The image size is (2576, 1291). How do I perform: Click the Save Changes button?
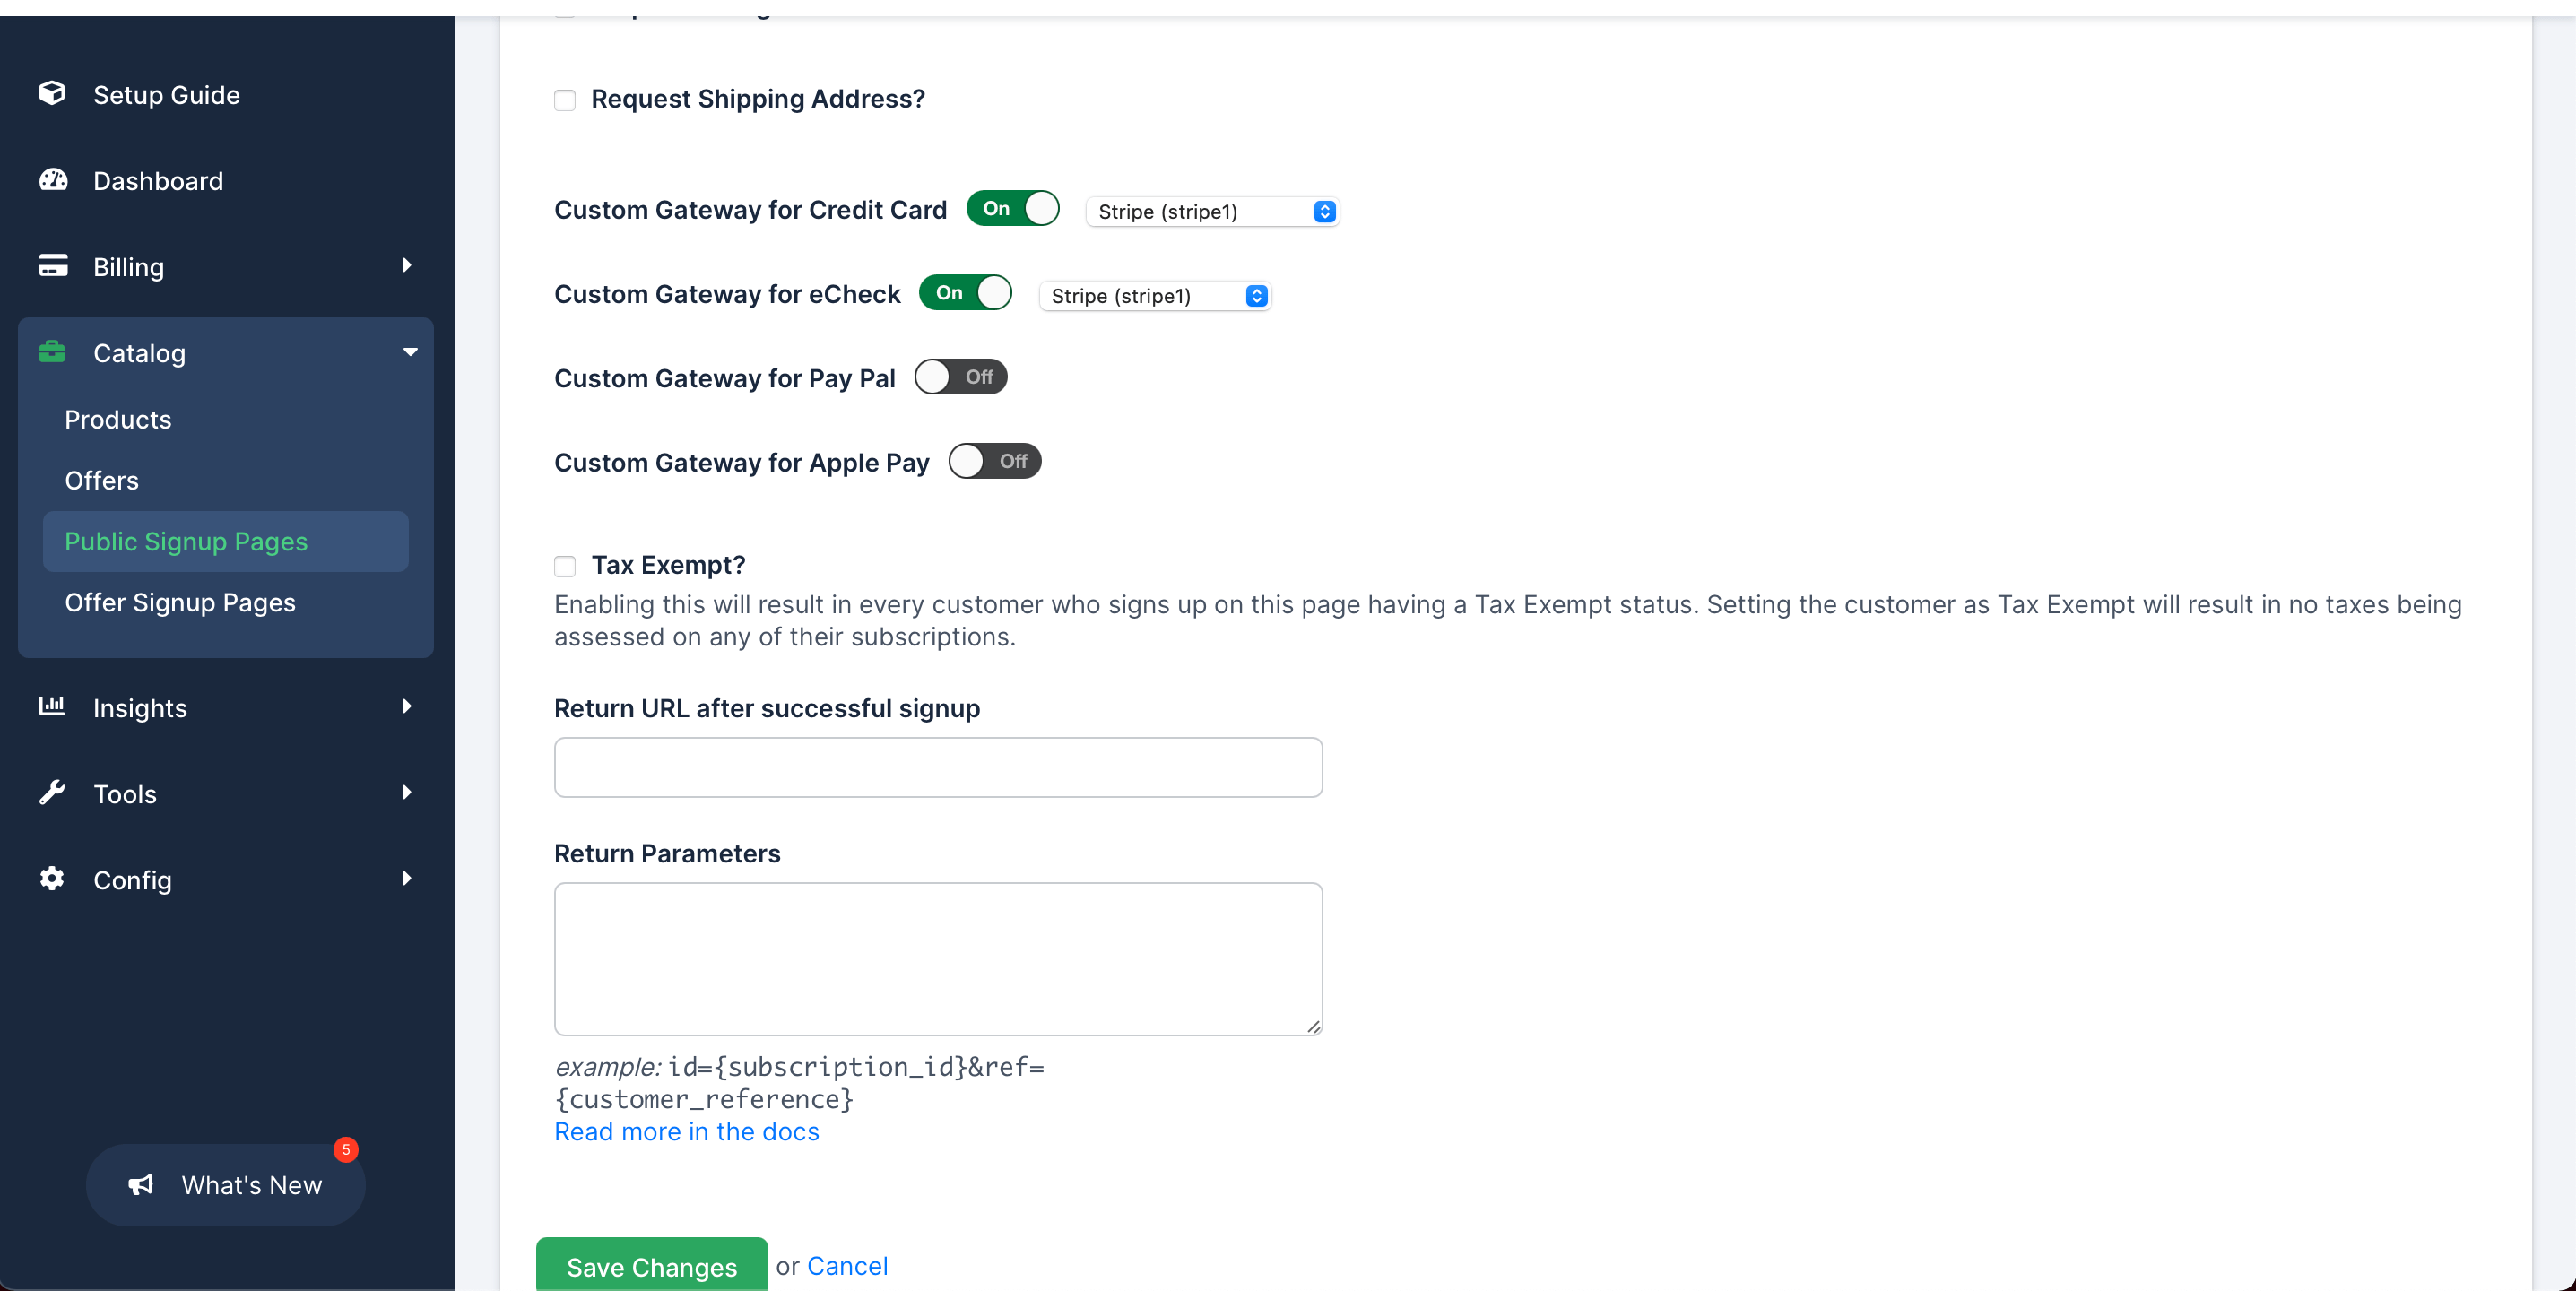click(652, 1265)
